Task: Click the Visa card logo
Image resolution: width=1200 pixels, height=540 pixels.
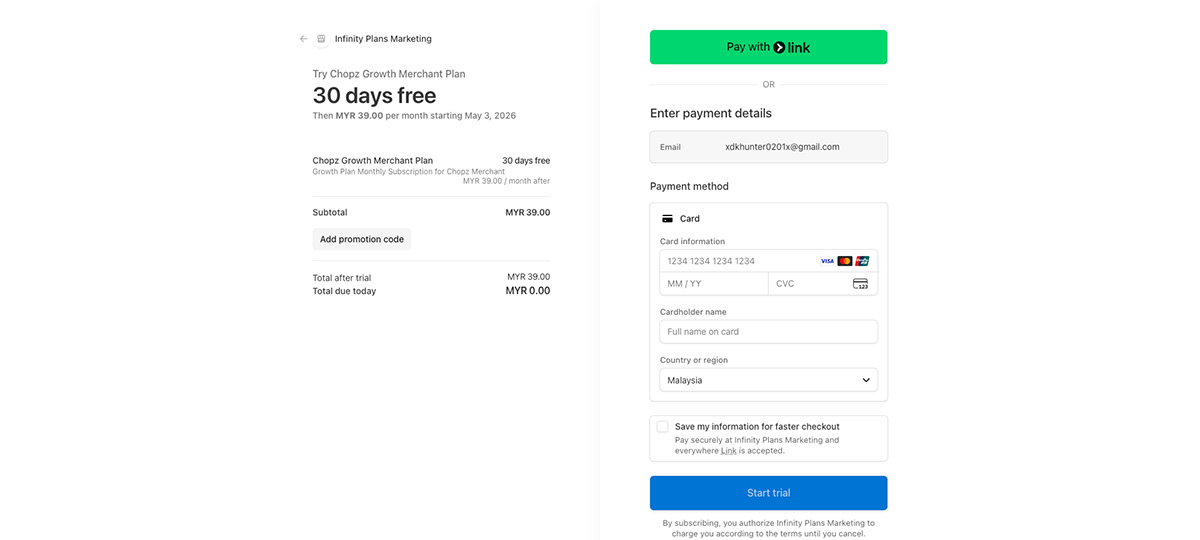Action: pyautogui.click(x=827, y=261)
